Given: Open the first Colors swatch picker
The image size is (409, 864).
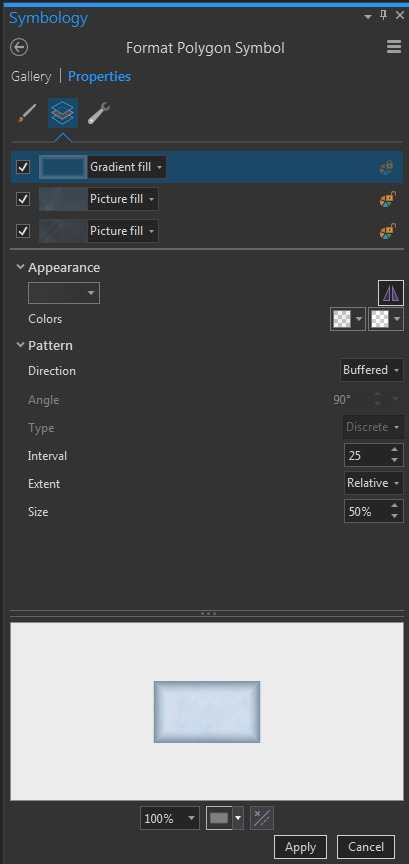Looking at the screenshot, I should point(348,318).
